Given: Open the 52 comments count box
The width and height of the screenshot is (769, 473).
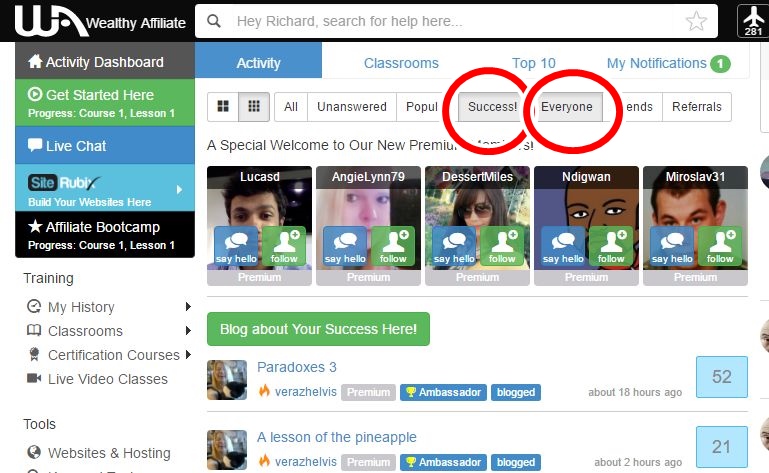Looking at the screenshot, I should click(721, 376).
